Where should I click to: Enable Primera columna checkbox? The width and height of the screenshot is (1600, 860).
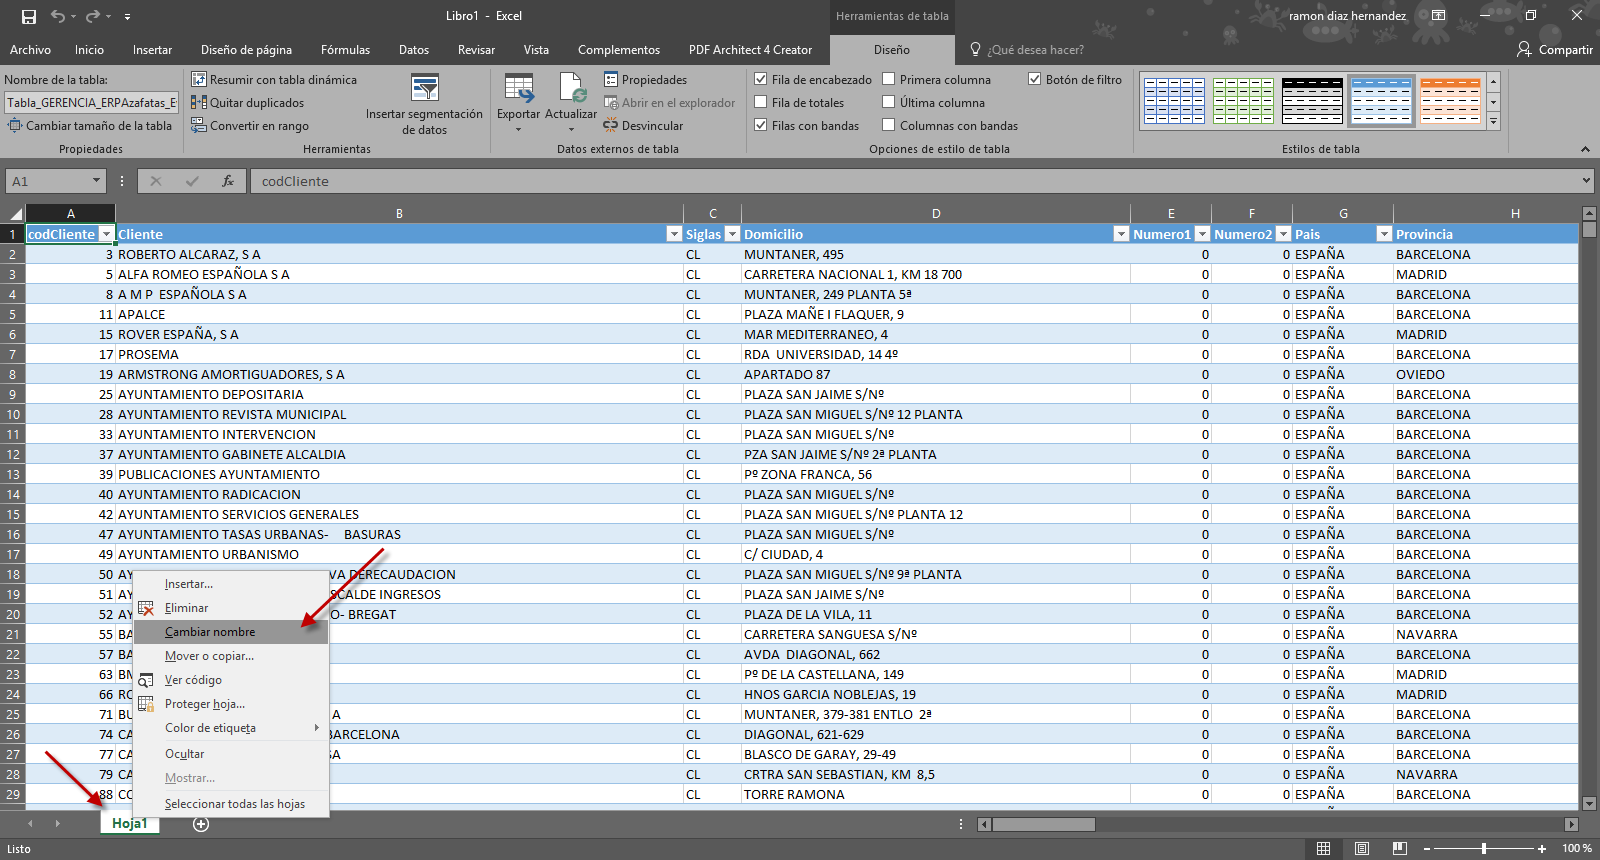coord(888,79)
